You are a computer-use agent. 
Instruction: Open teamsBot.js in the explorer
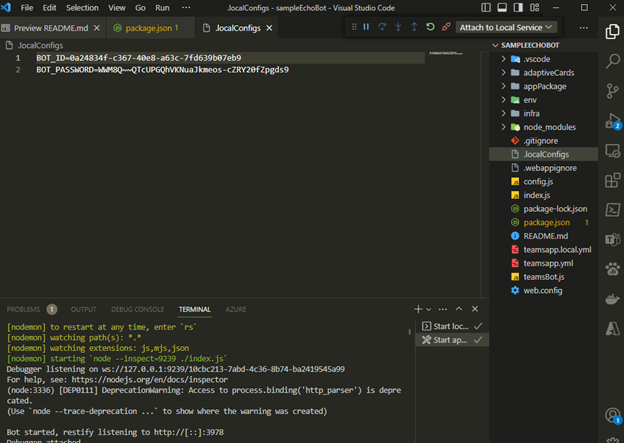coord(544,277)
